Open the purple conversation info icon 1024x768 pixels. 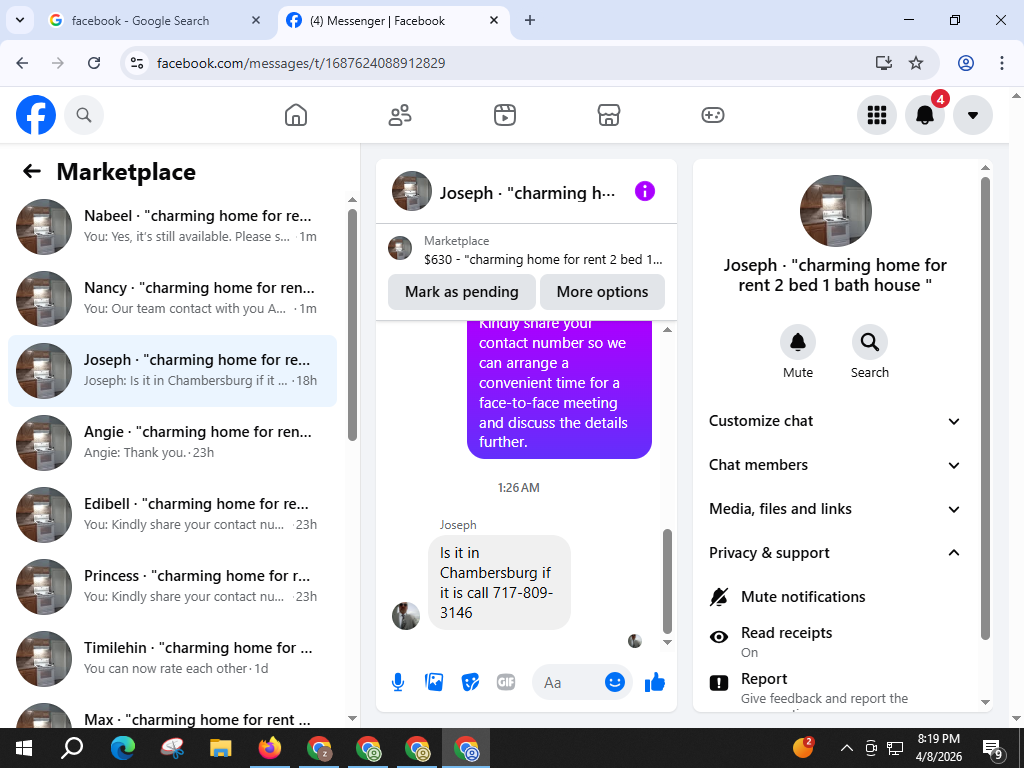coord(645,191)
